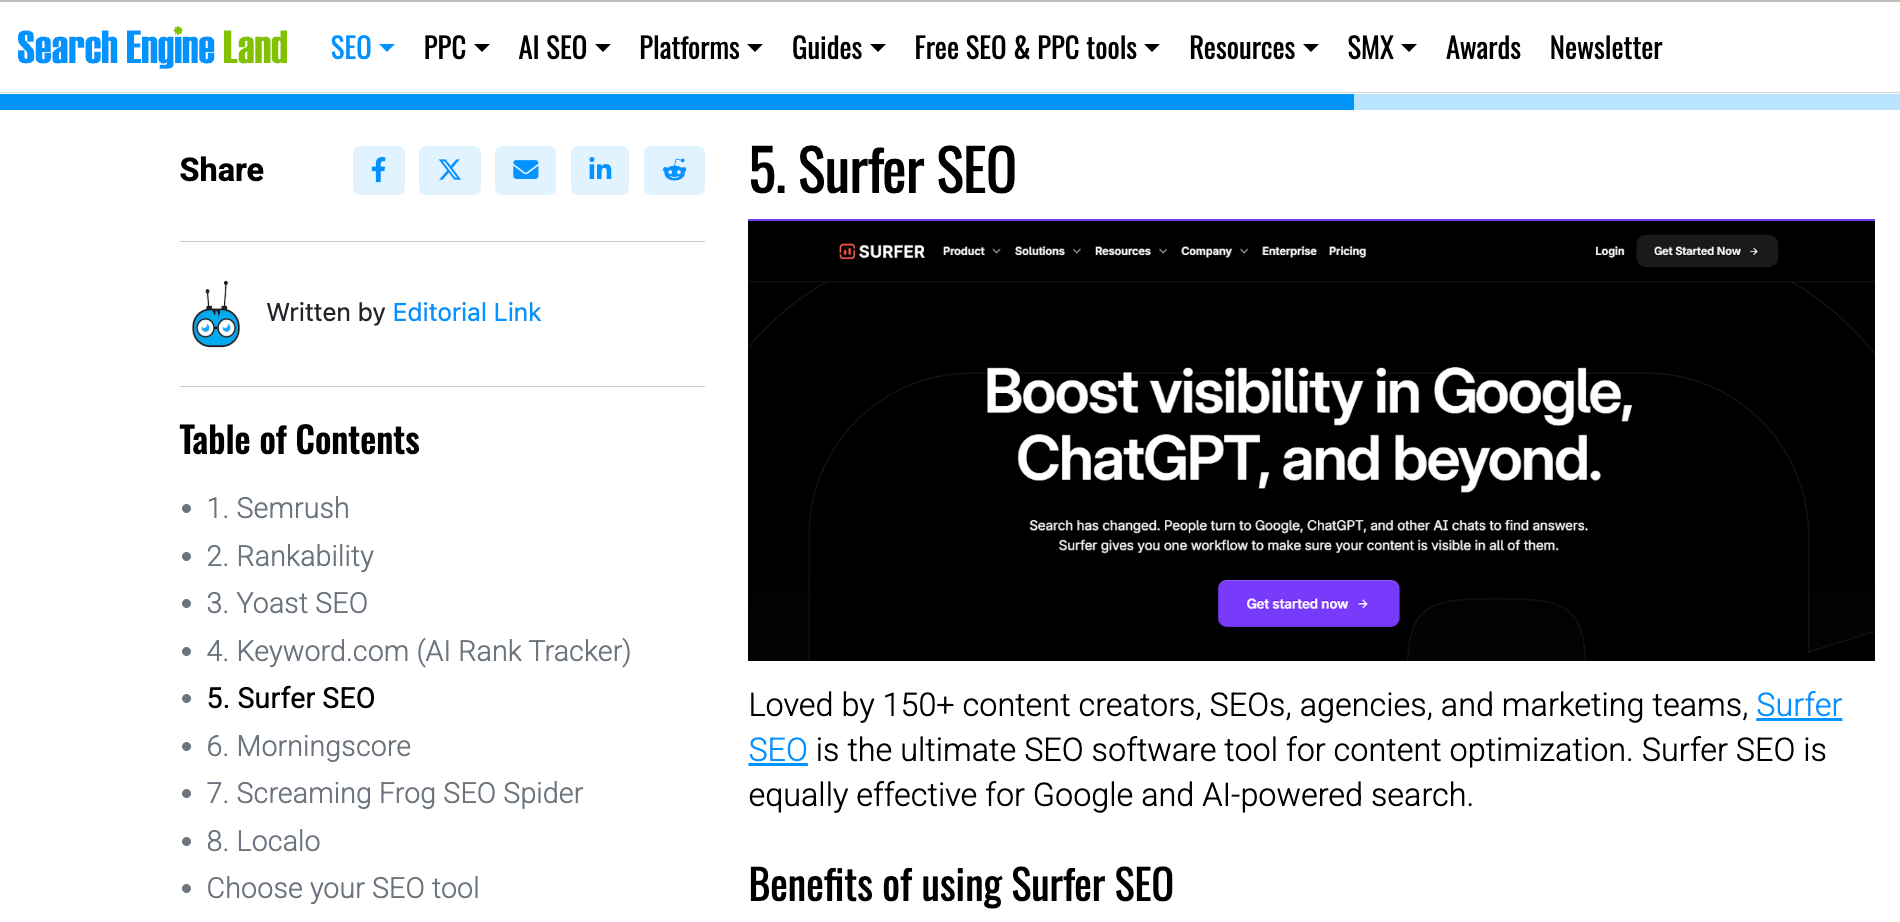Share on LinkedIn icon
Image resolution: width=1900 pixels, height=922 pixels.
[600, 170]
